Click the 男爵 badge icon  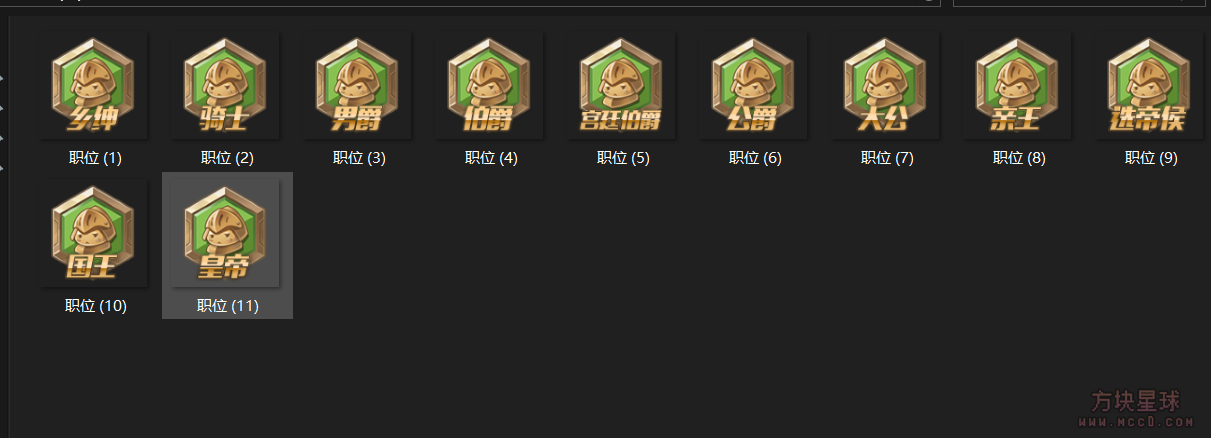tap(358, 87)
